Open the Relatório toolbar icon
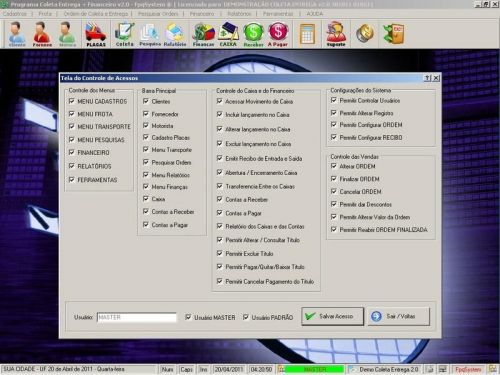Viewport: 500px width, 375px height. point(175,34)
